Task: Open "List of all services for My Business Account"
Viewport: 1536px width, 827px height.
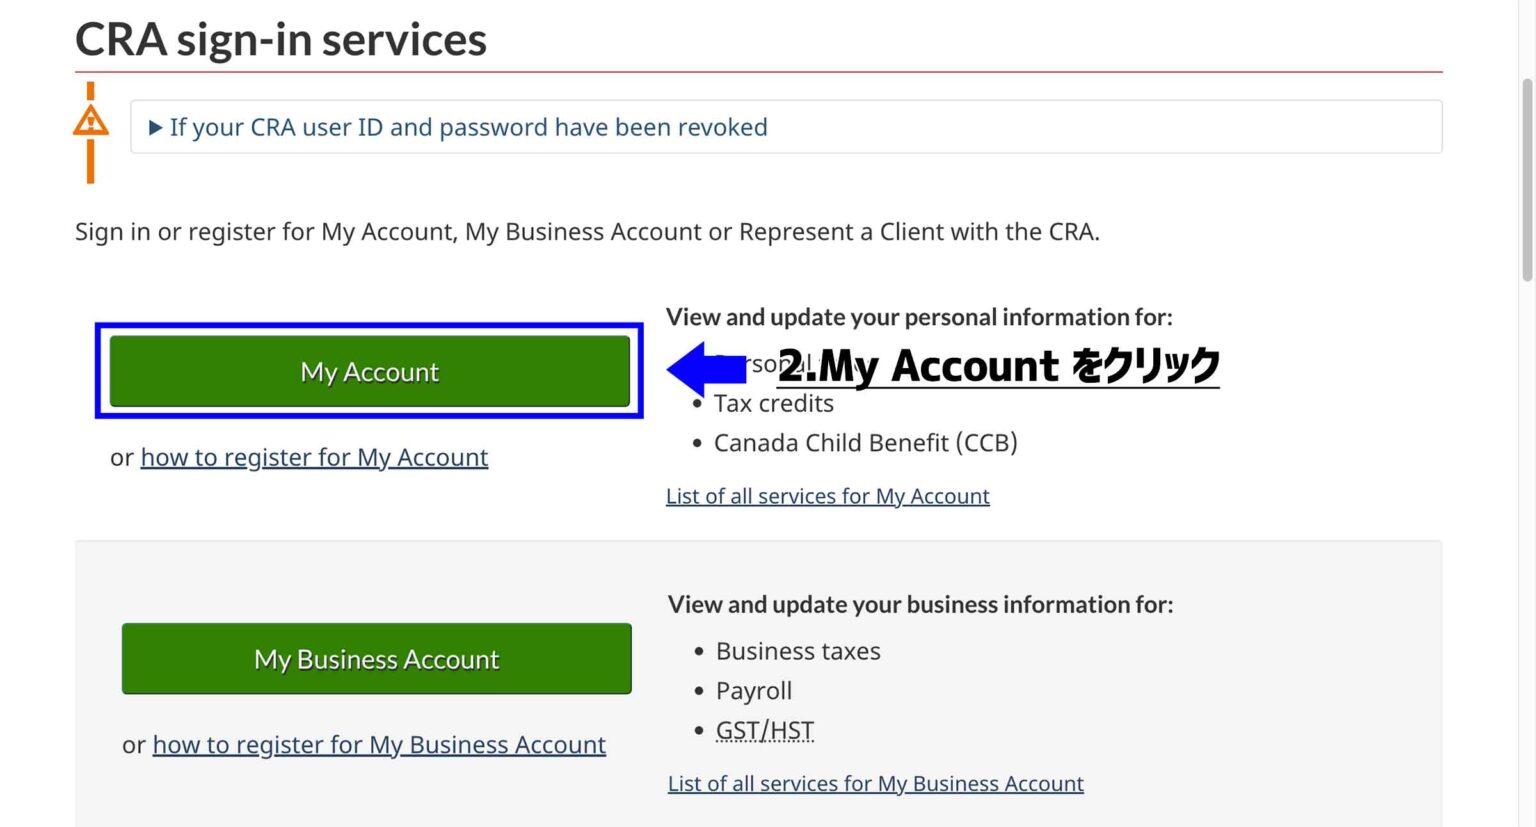Action: [x=875, y=783]
